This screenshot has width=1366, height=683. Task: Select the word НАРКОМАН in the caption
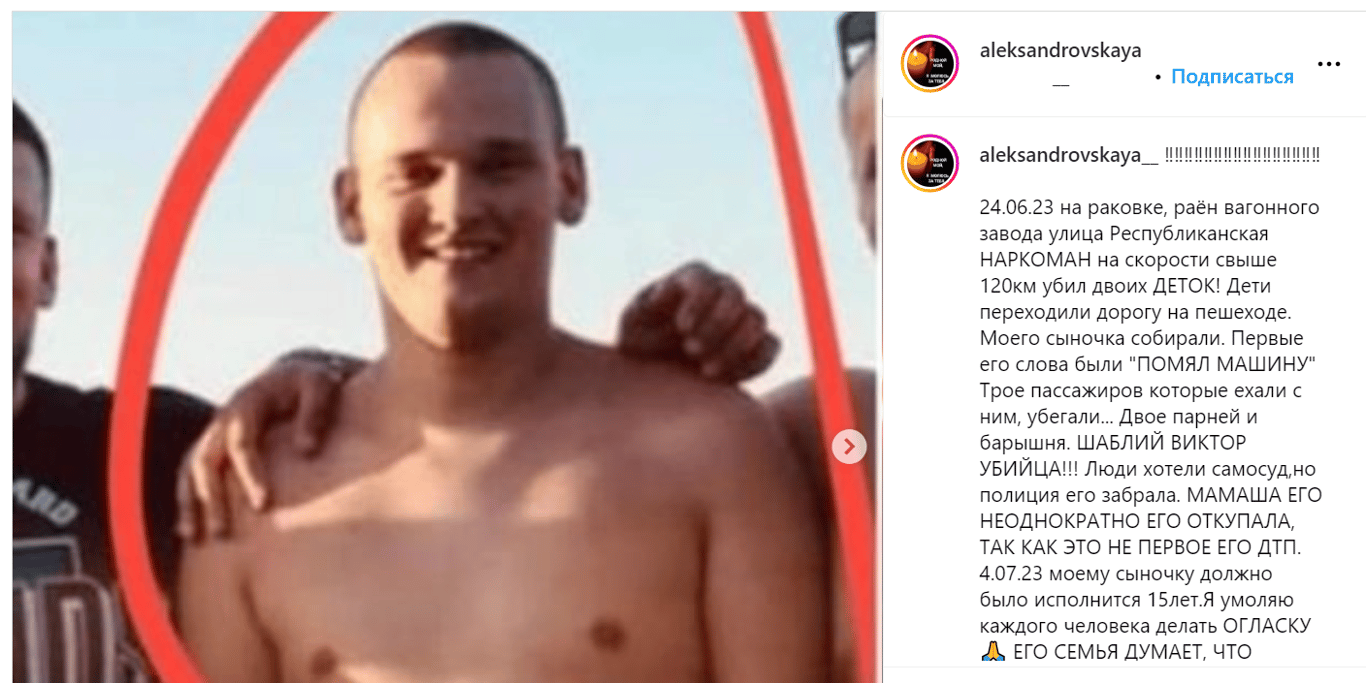click(x=1030, y=260)
